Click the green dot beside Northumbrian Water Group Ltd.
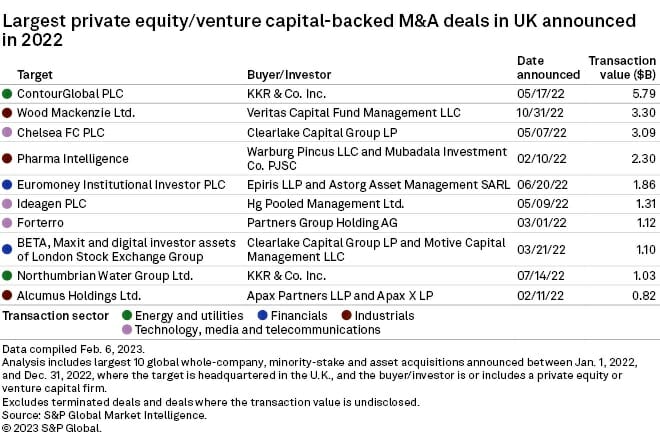This screenshot has width=660, height=445. tap(8, 276)
